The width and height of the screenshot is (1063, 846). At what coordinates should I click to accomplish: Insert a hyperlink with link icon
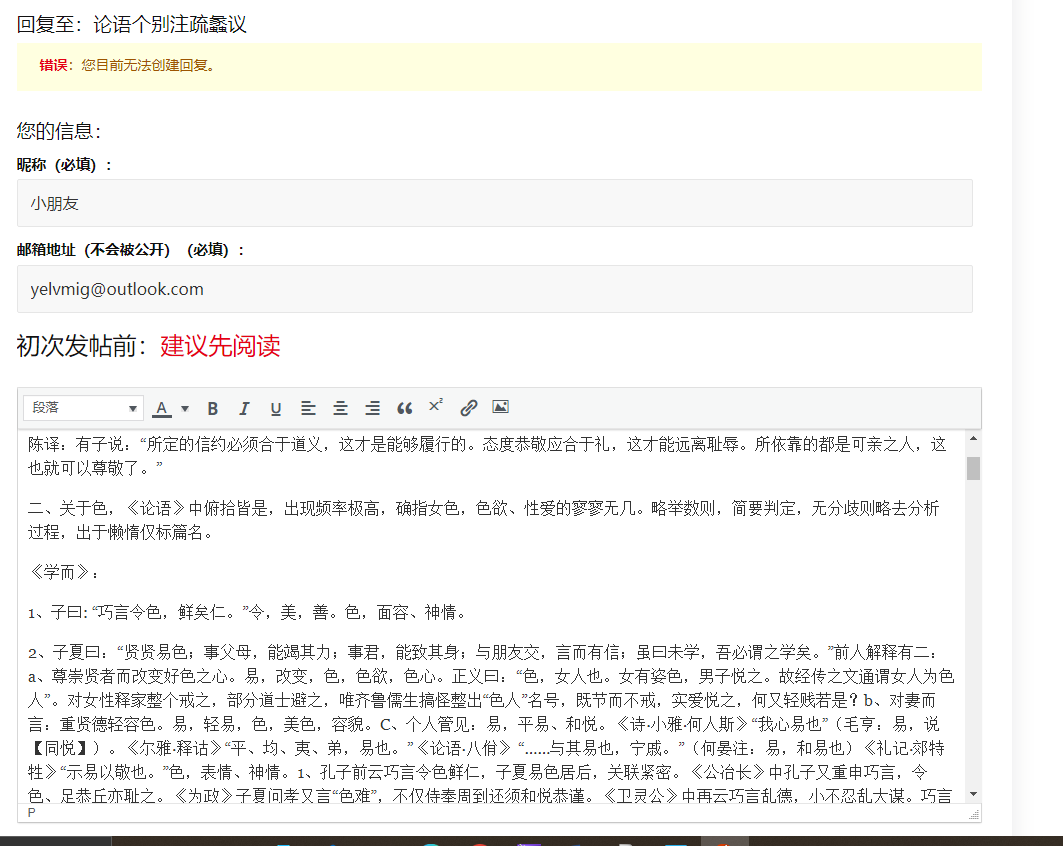click(468, 408)
